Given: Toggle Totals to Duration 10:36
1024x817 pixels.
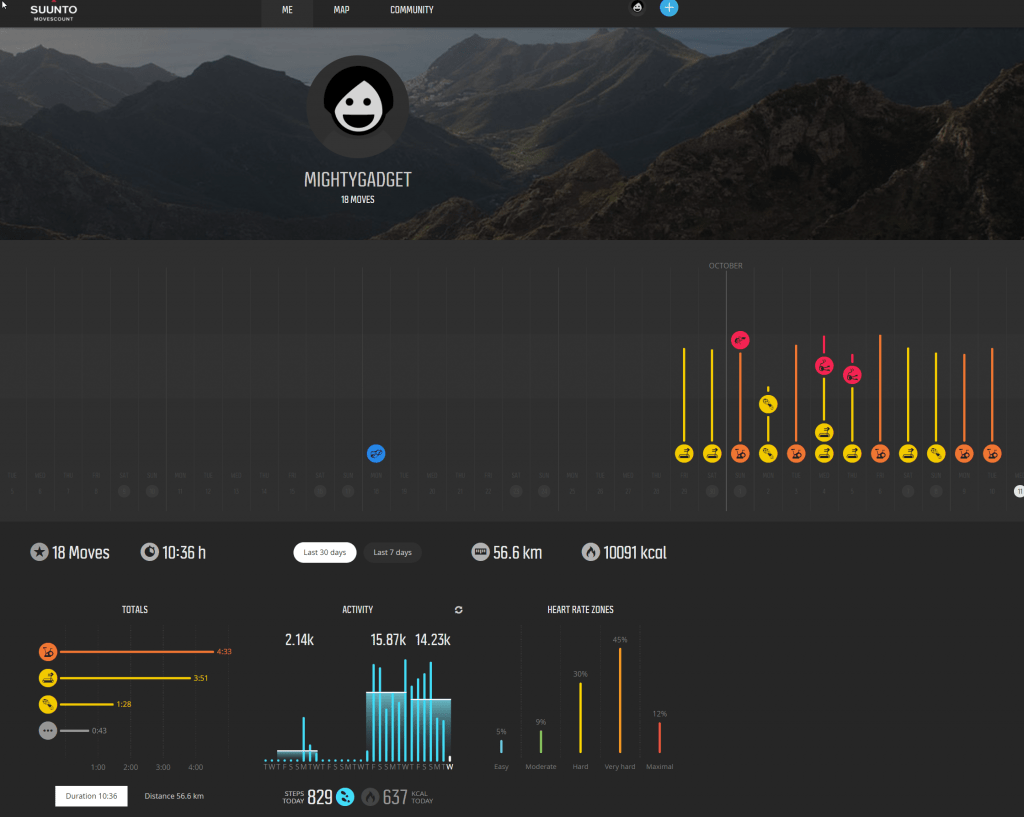Looking at the screenshot, I should coord(91,796).
